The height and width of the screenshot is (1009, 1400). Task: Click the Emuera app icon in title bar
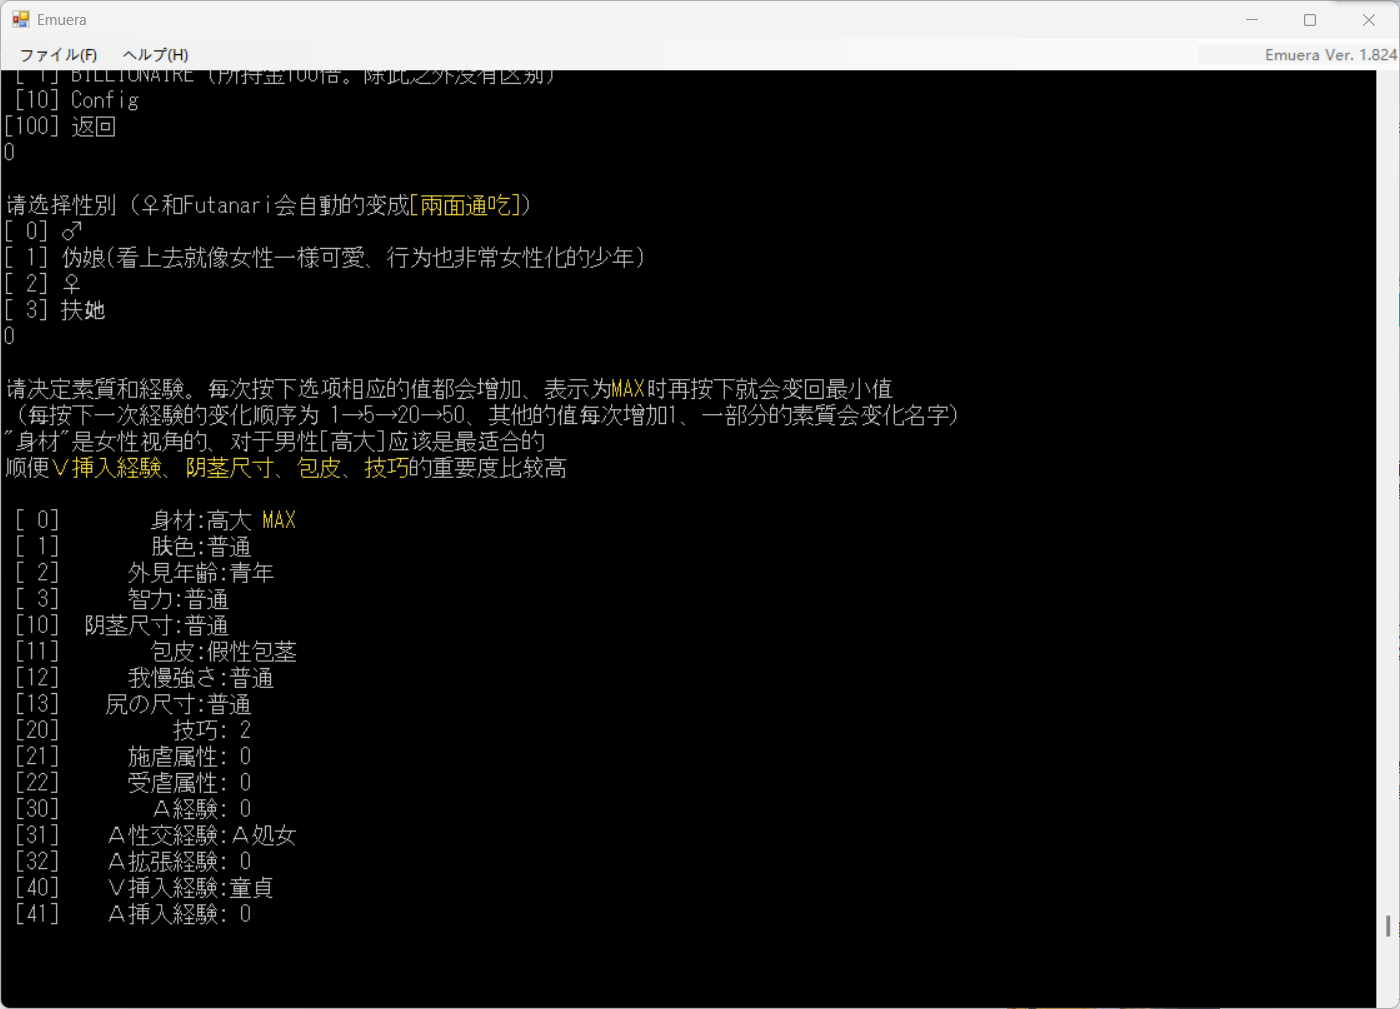click(x=21, y=19)
